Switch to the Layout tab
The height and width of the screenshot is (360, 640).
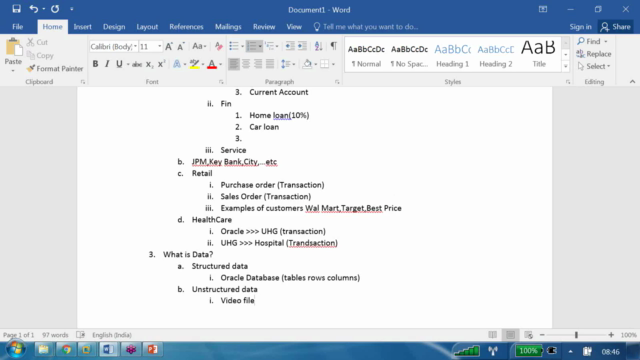(x=147, y=27)
